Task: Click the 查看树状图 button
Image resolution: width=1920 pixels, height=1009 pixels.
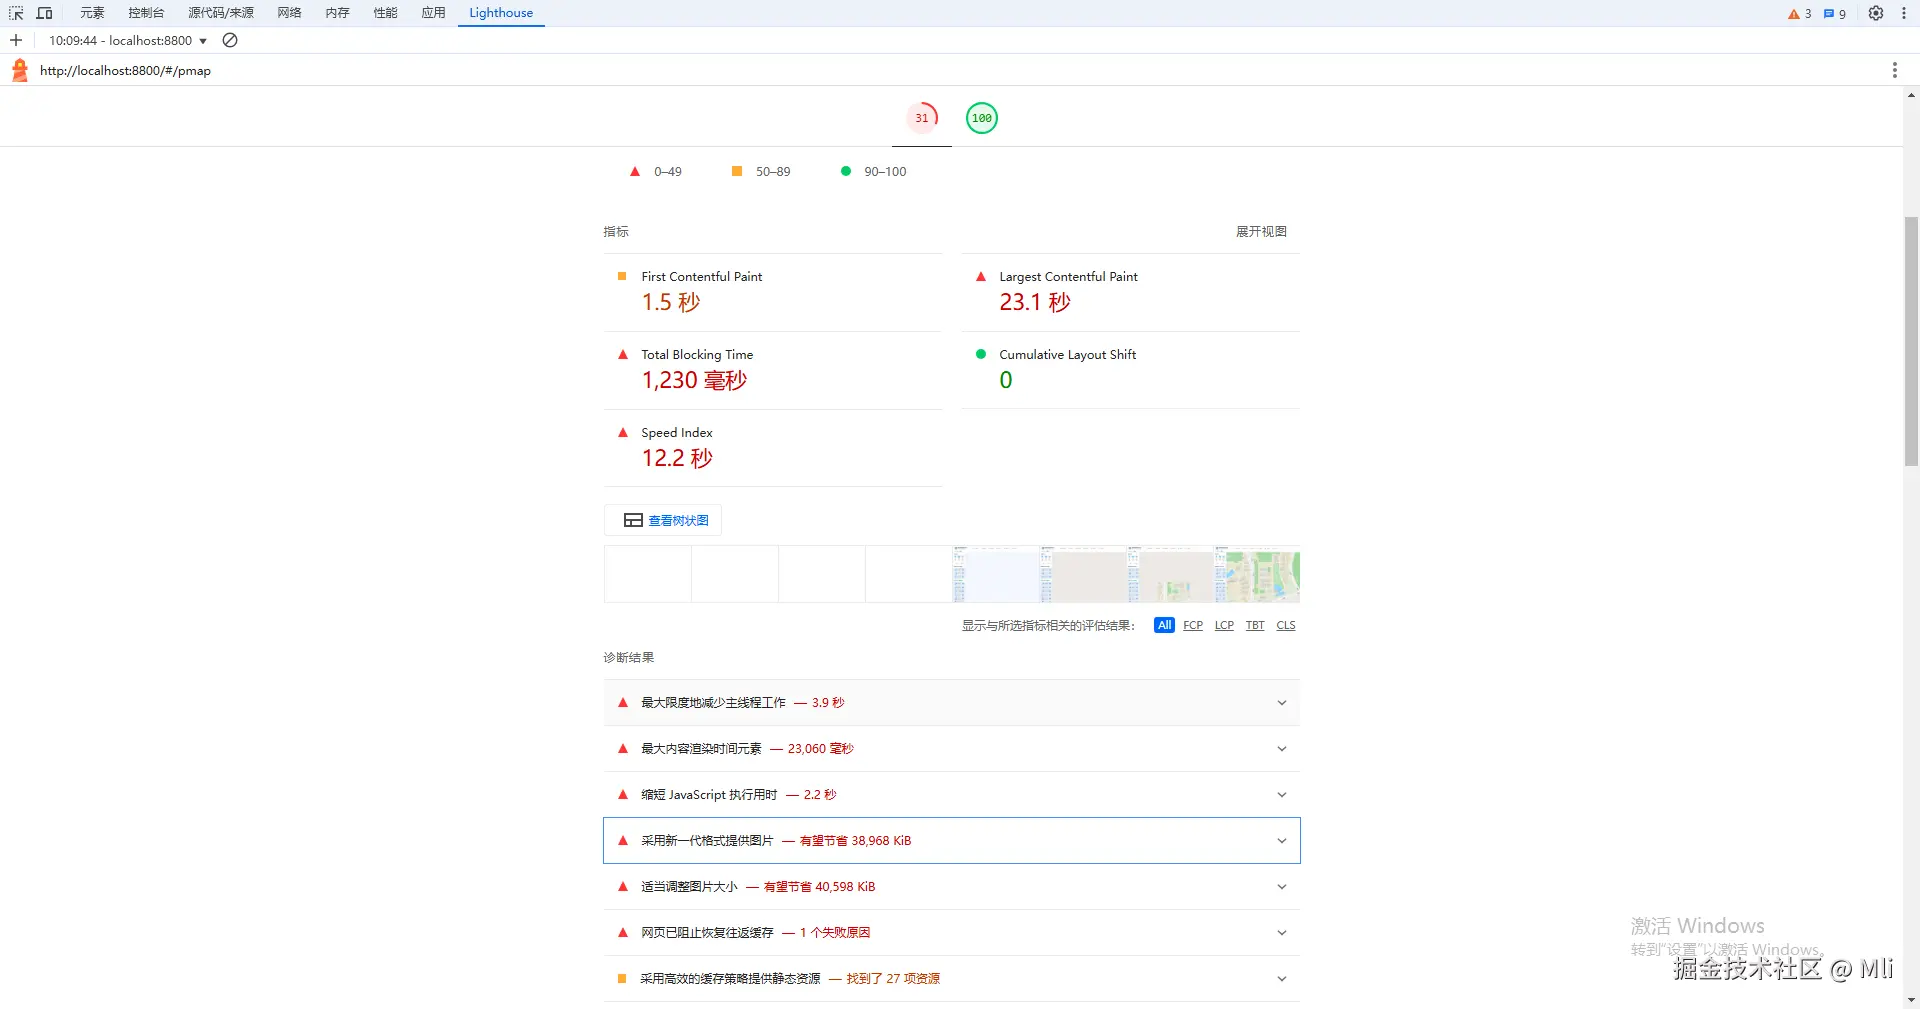Action: click(663, 520)
